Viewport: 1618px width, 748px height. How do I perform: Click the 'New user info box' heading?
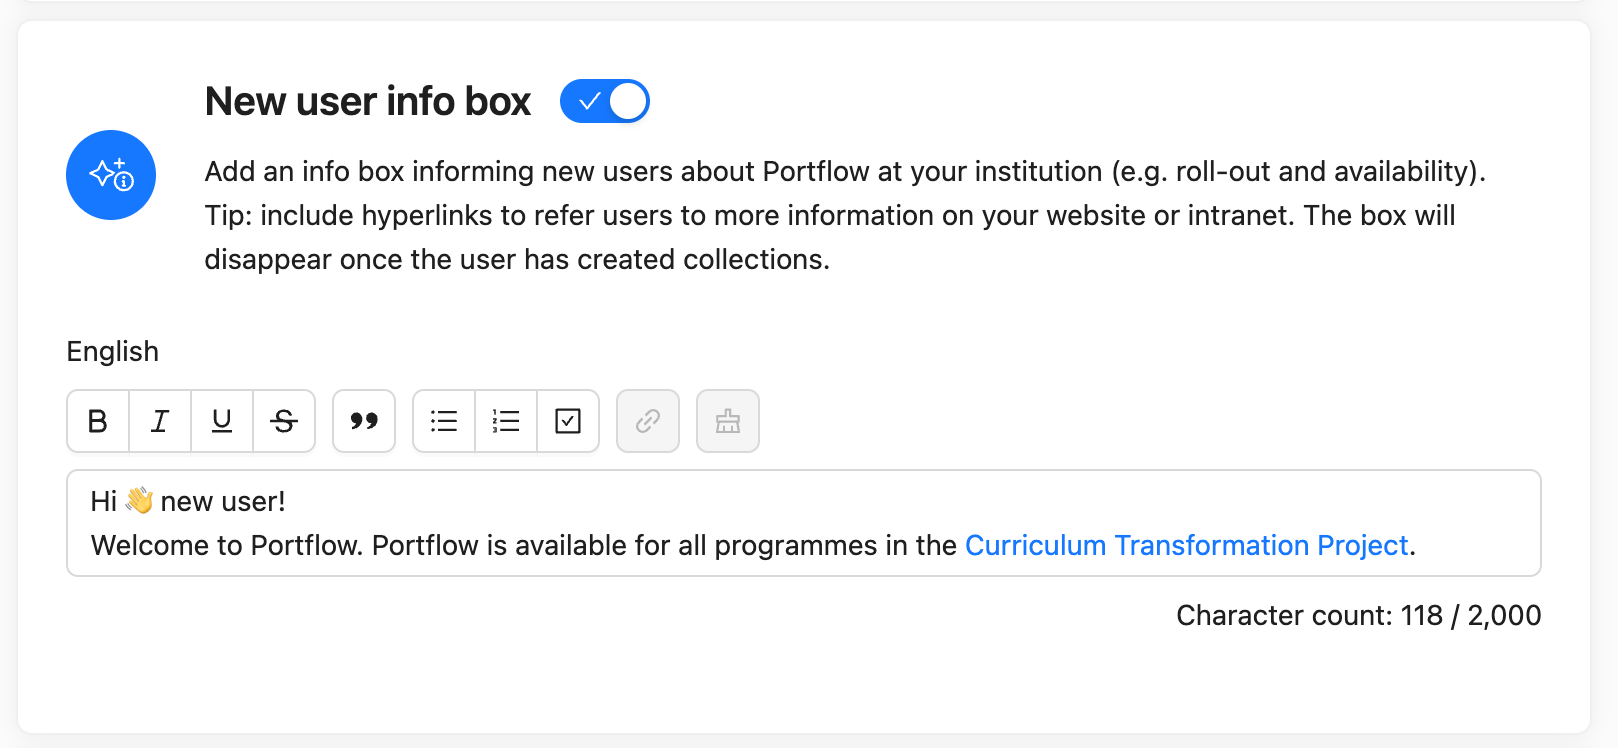(x=368, y=101)
